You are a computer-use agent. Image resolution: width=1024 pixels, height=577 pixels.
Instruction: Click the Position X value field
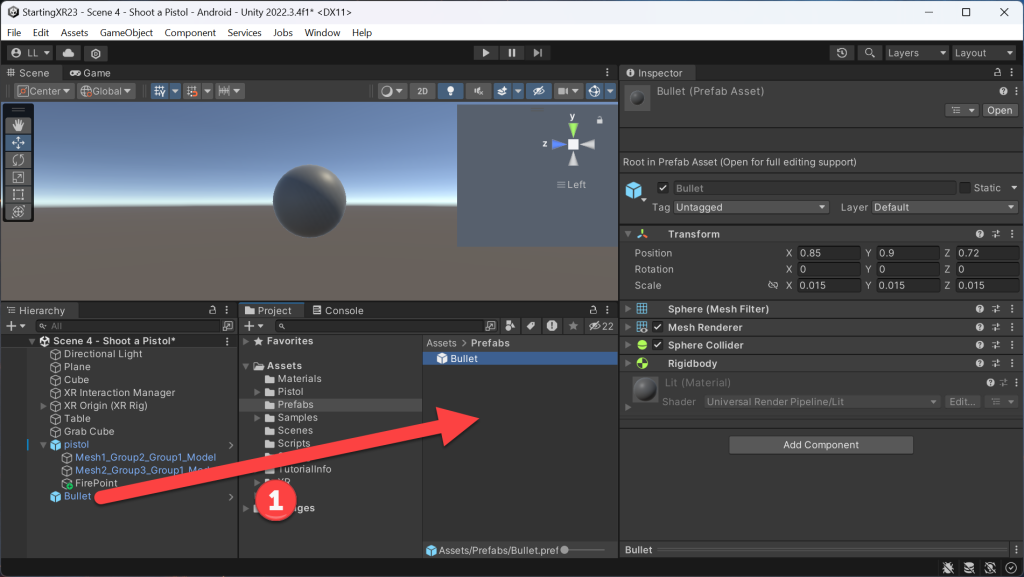pyautogui.click(x=829, y=253)
